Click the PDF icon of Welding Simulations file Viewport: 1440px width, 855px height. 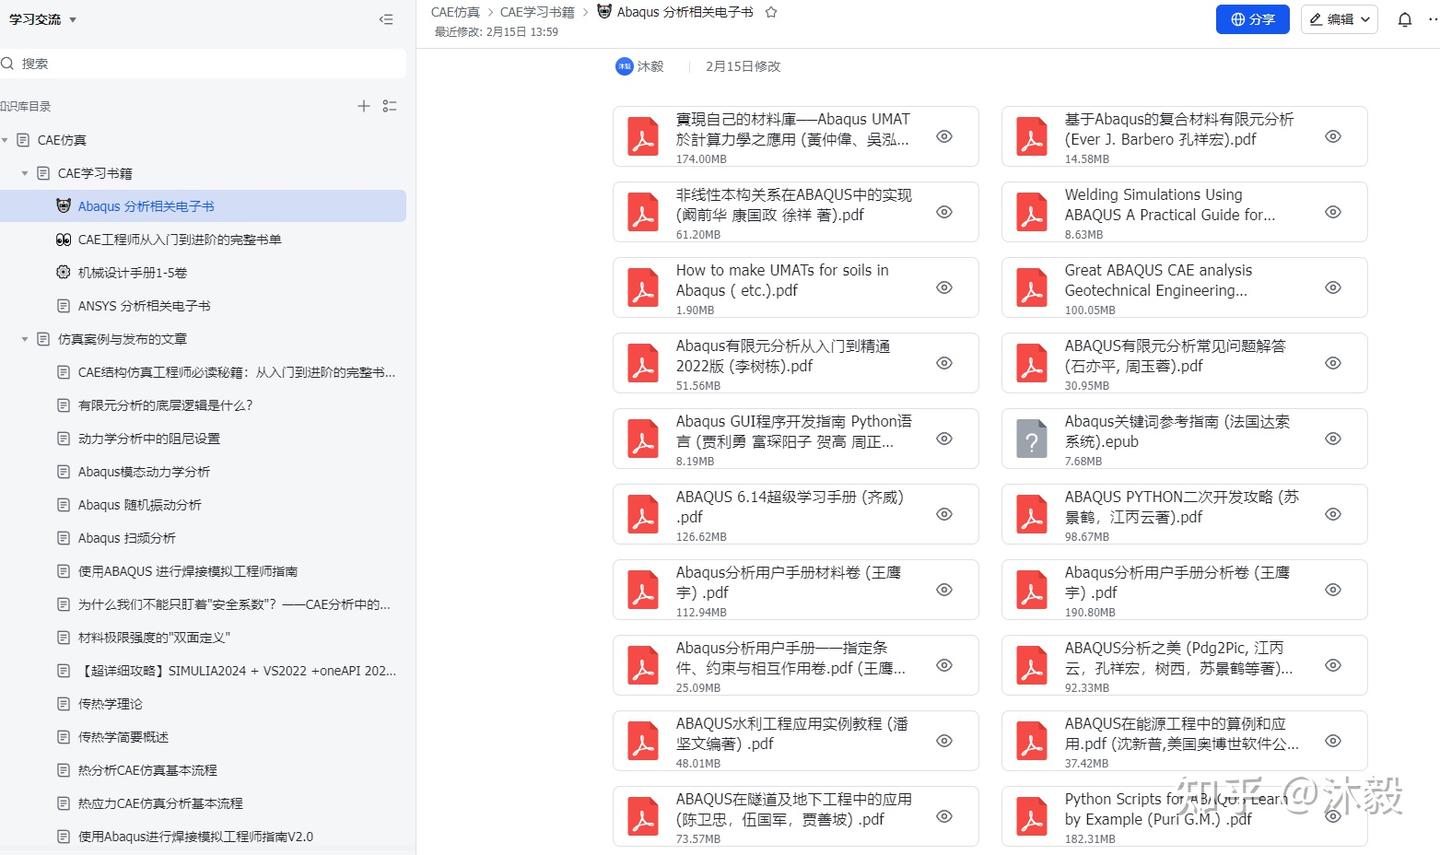[1031, 213]
